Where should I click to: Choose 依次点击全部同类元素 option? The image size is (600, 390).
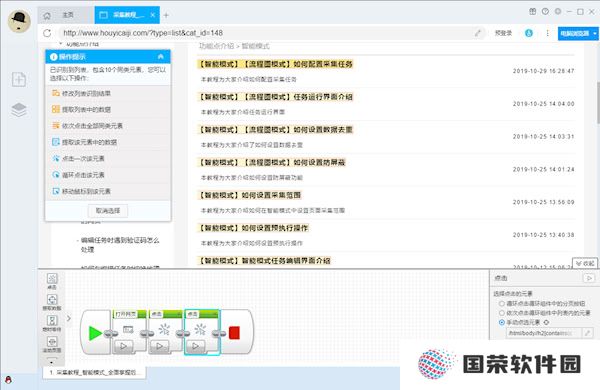[x=108, y=126]
